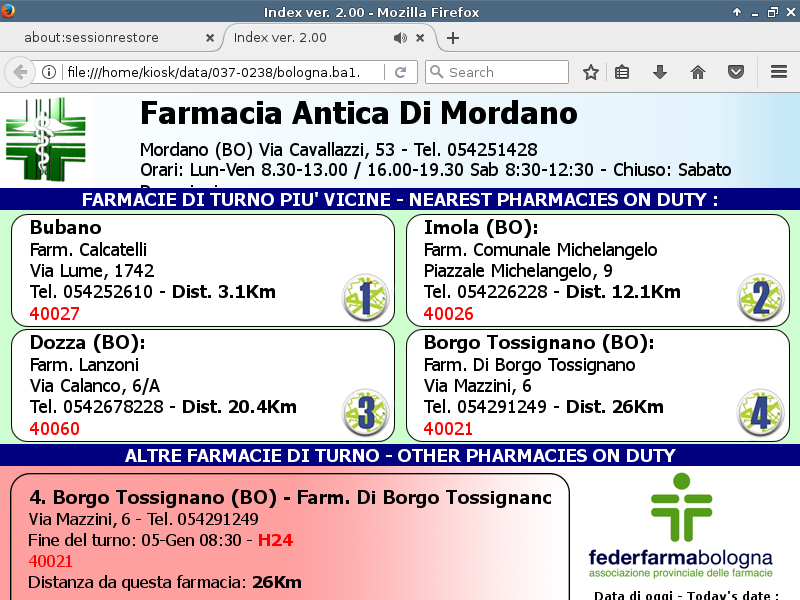Image resolution: width=800 pixels, height=600 pixels.
Task: Click number 1 badge for Bubano pharmacy
Action: pyautogui.click(x=365, y=297)
